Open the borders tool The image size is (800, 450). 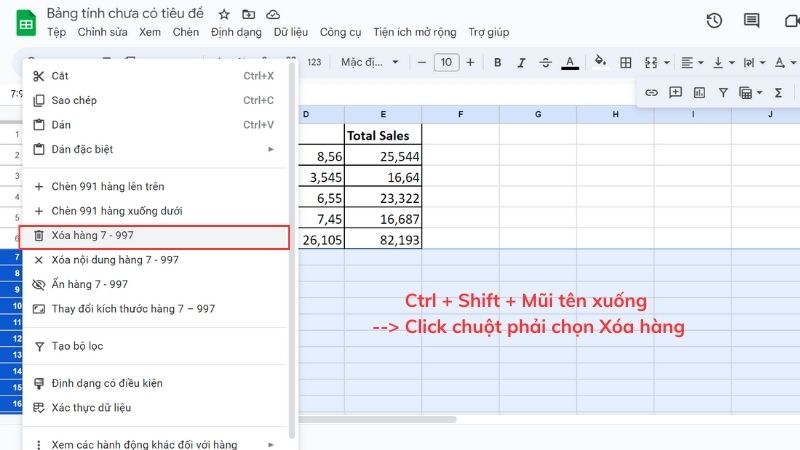pyautogui.click(x=626, y=62)
